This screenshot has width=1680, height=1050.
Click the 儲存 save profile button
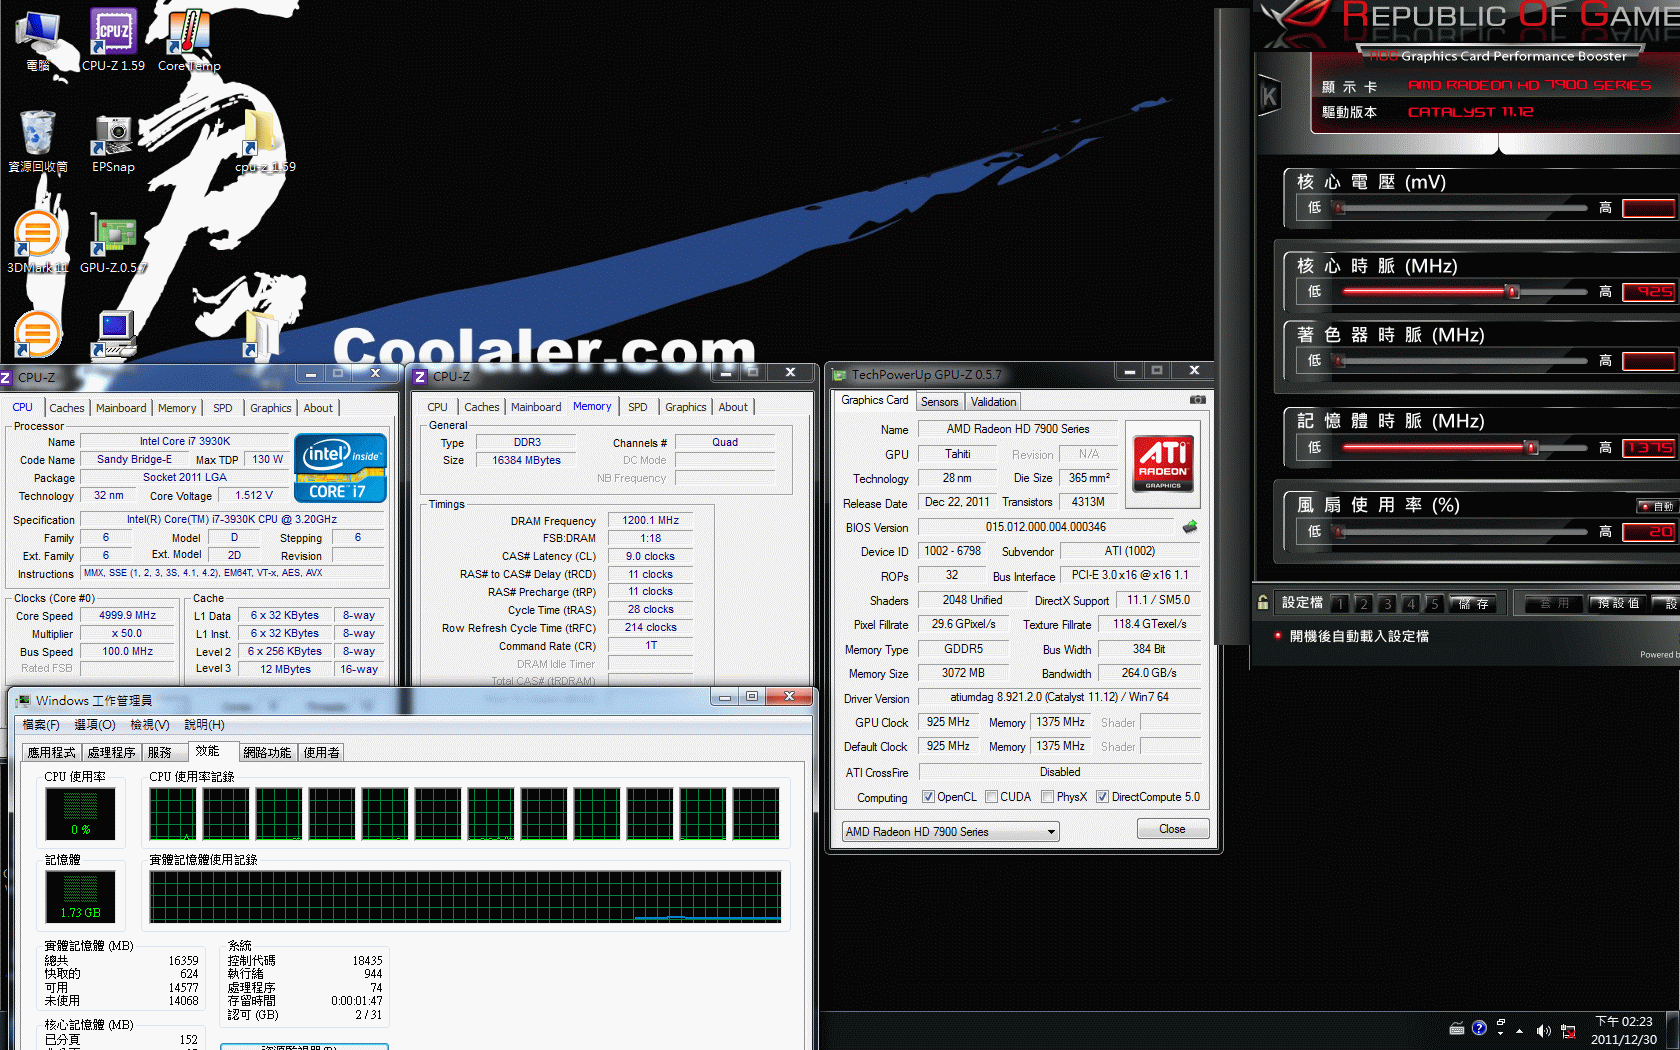[1473, 603]
